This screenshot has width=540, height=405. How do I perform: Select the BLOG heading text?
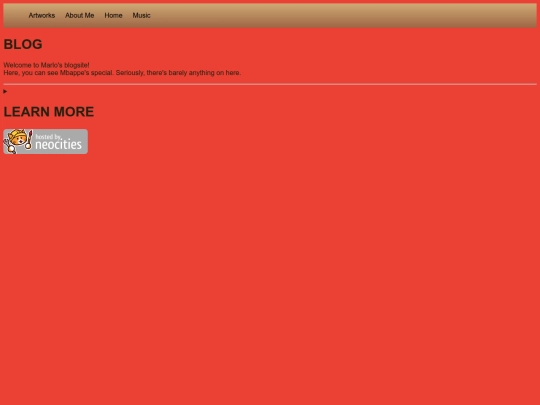click(x=23, y=44)
